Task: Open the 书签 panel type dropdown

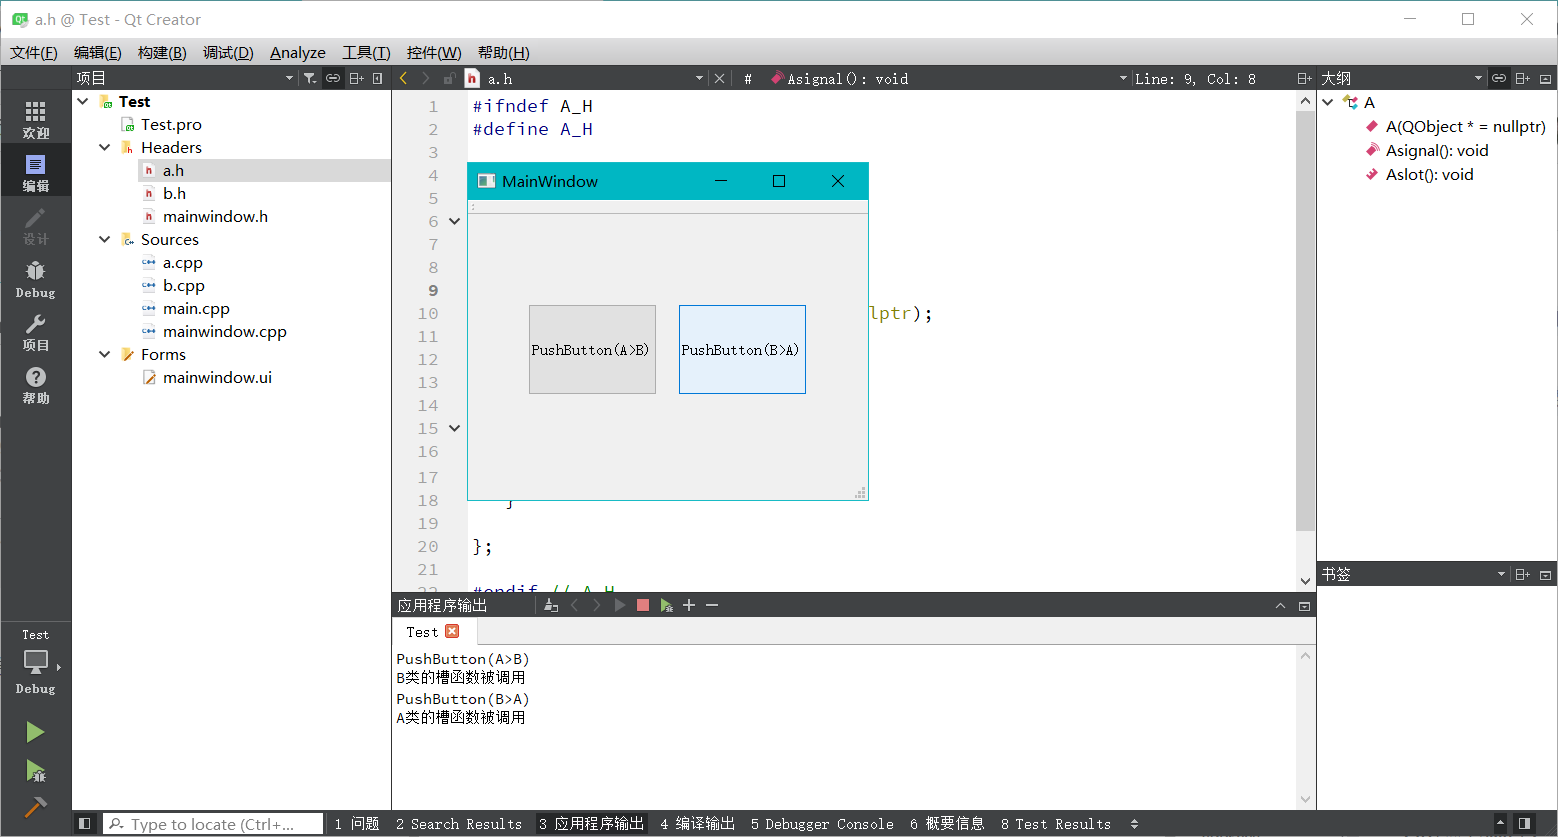Action: coord(1412,574)
